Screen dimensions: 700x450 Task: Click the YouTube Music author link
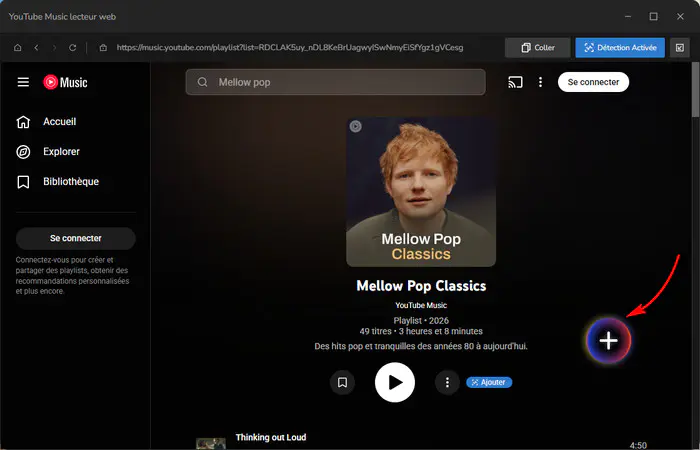(421, 305)
